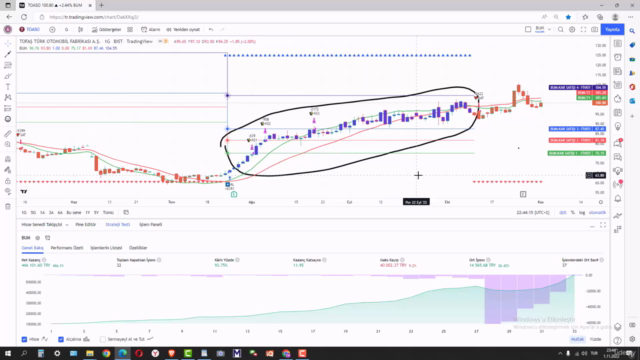
Task: Toggle otomatik auto scale
Action: tap(597, 213)
